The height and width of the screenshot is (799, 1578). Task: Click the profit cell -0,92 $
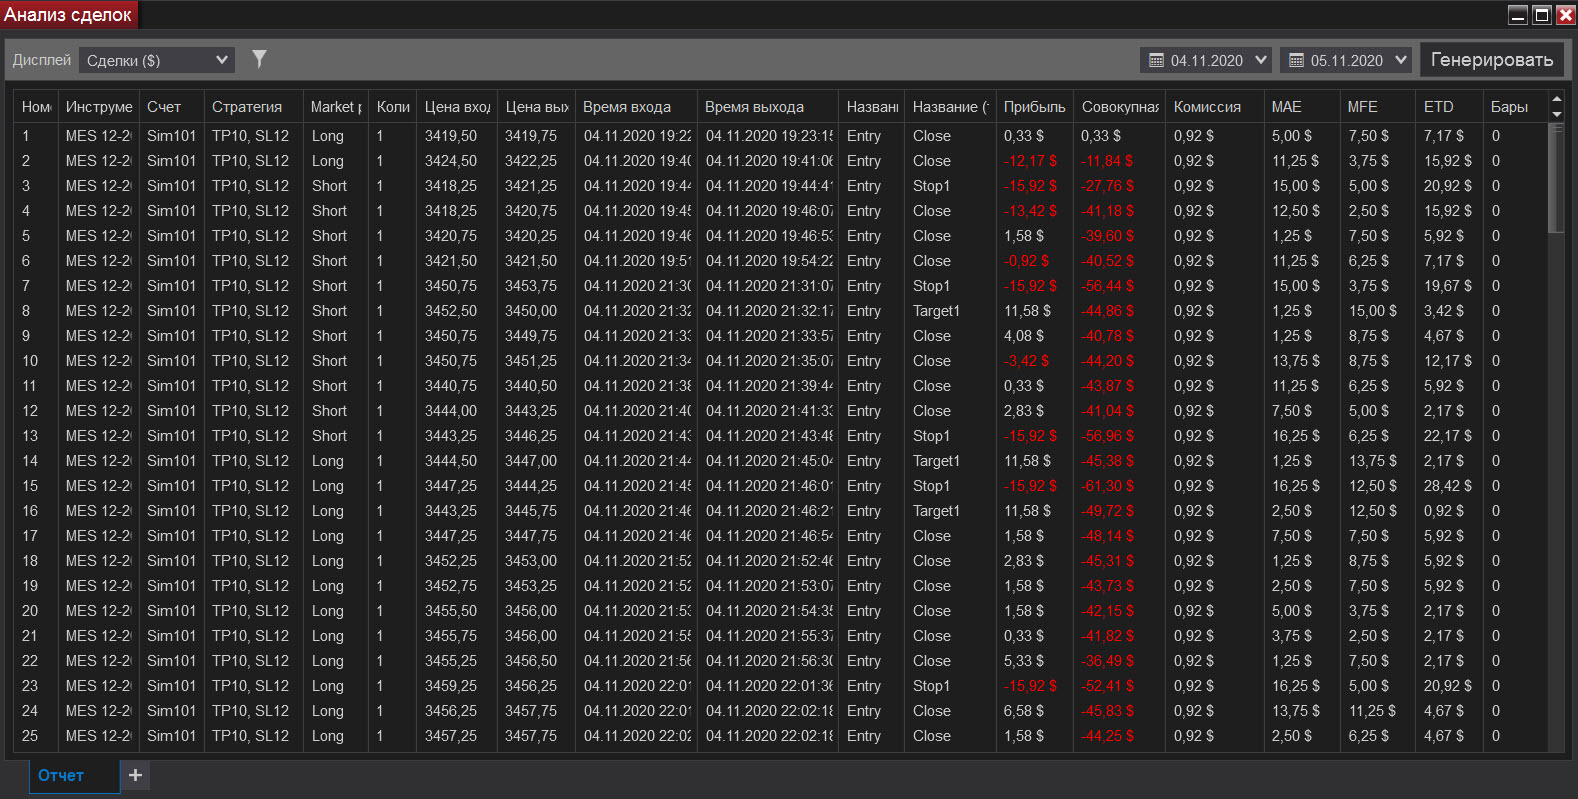coord(1027,261)
